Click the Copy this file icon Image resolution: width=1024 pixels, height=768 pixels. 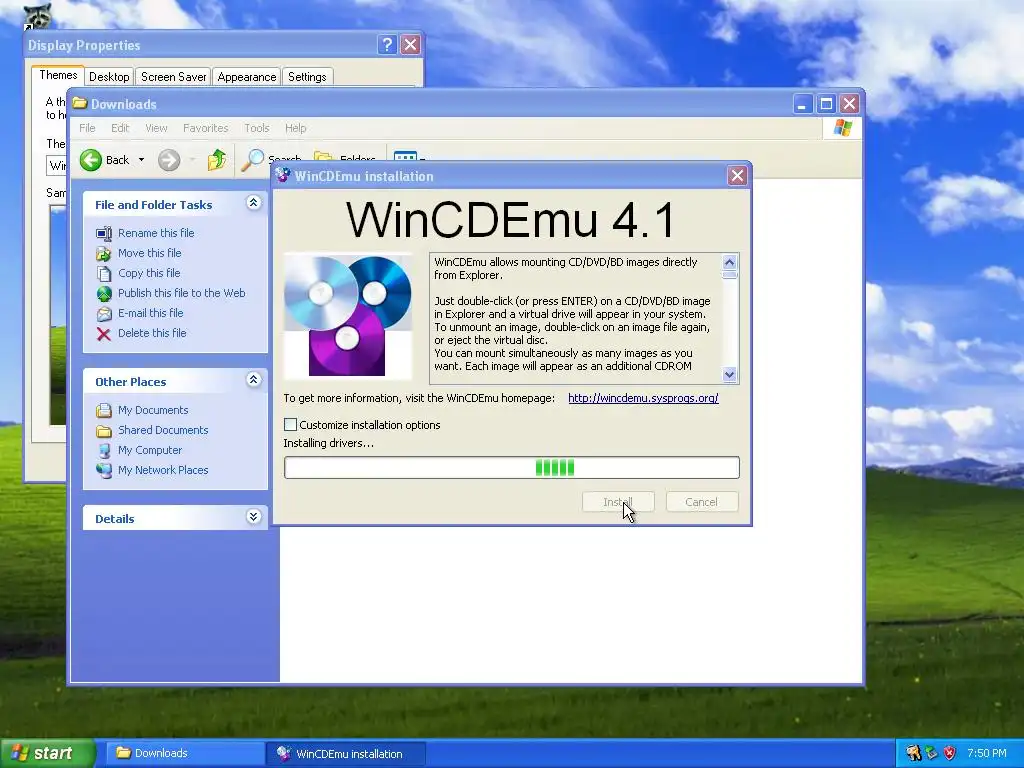pos(104,274)
